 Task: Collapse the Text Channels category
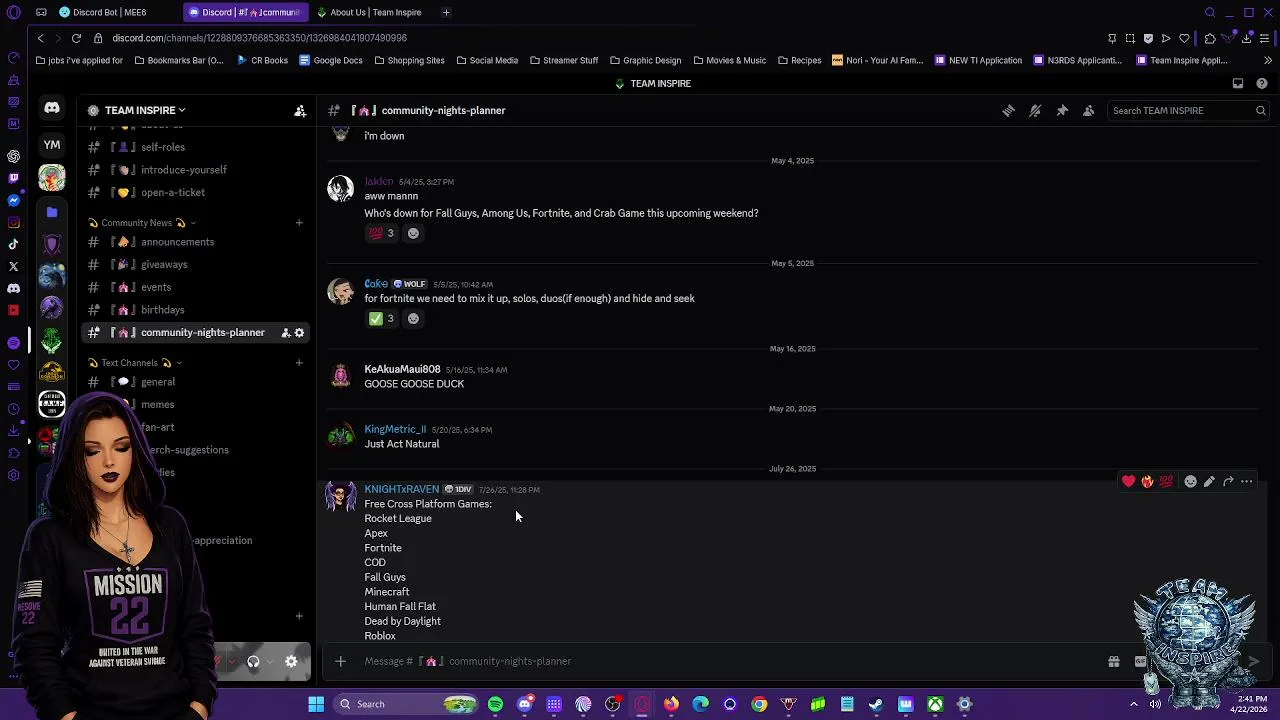pos(135,363)
